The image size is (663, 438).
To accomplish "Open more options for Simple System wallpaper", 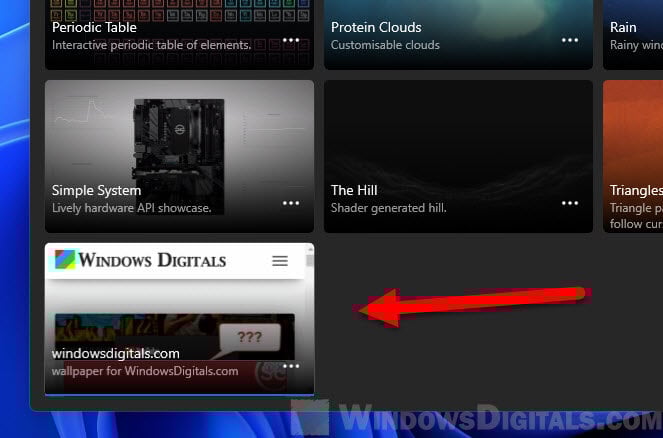I will [291, 203].
